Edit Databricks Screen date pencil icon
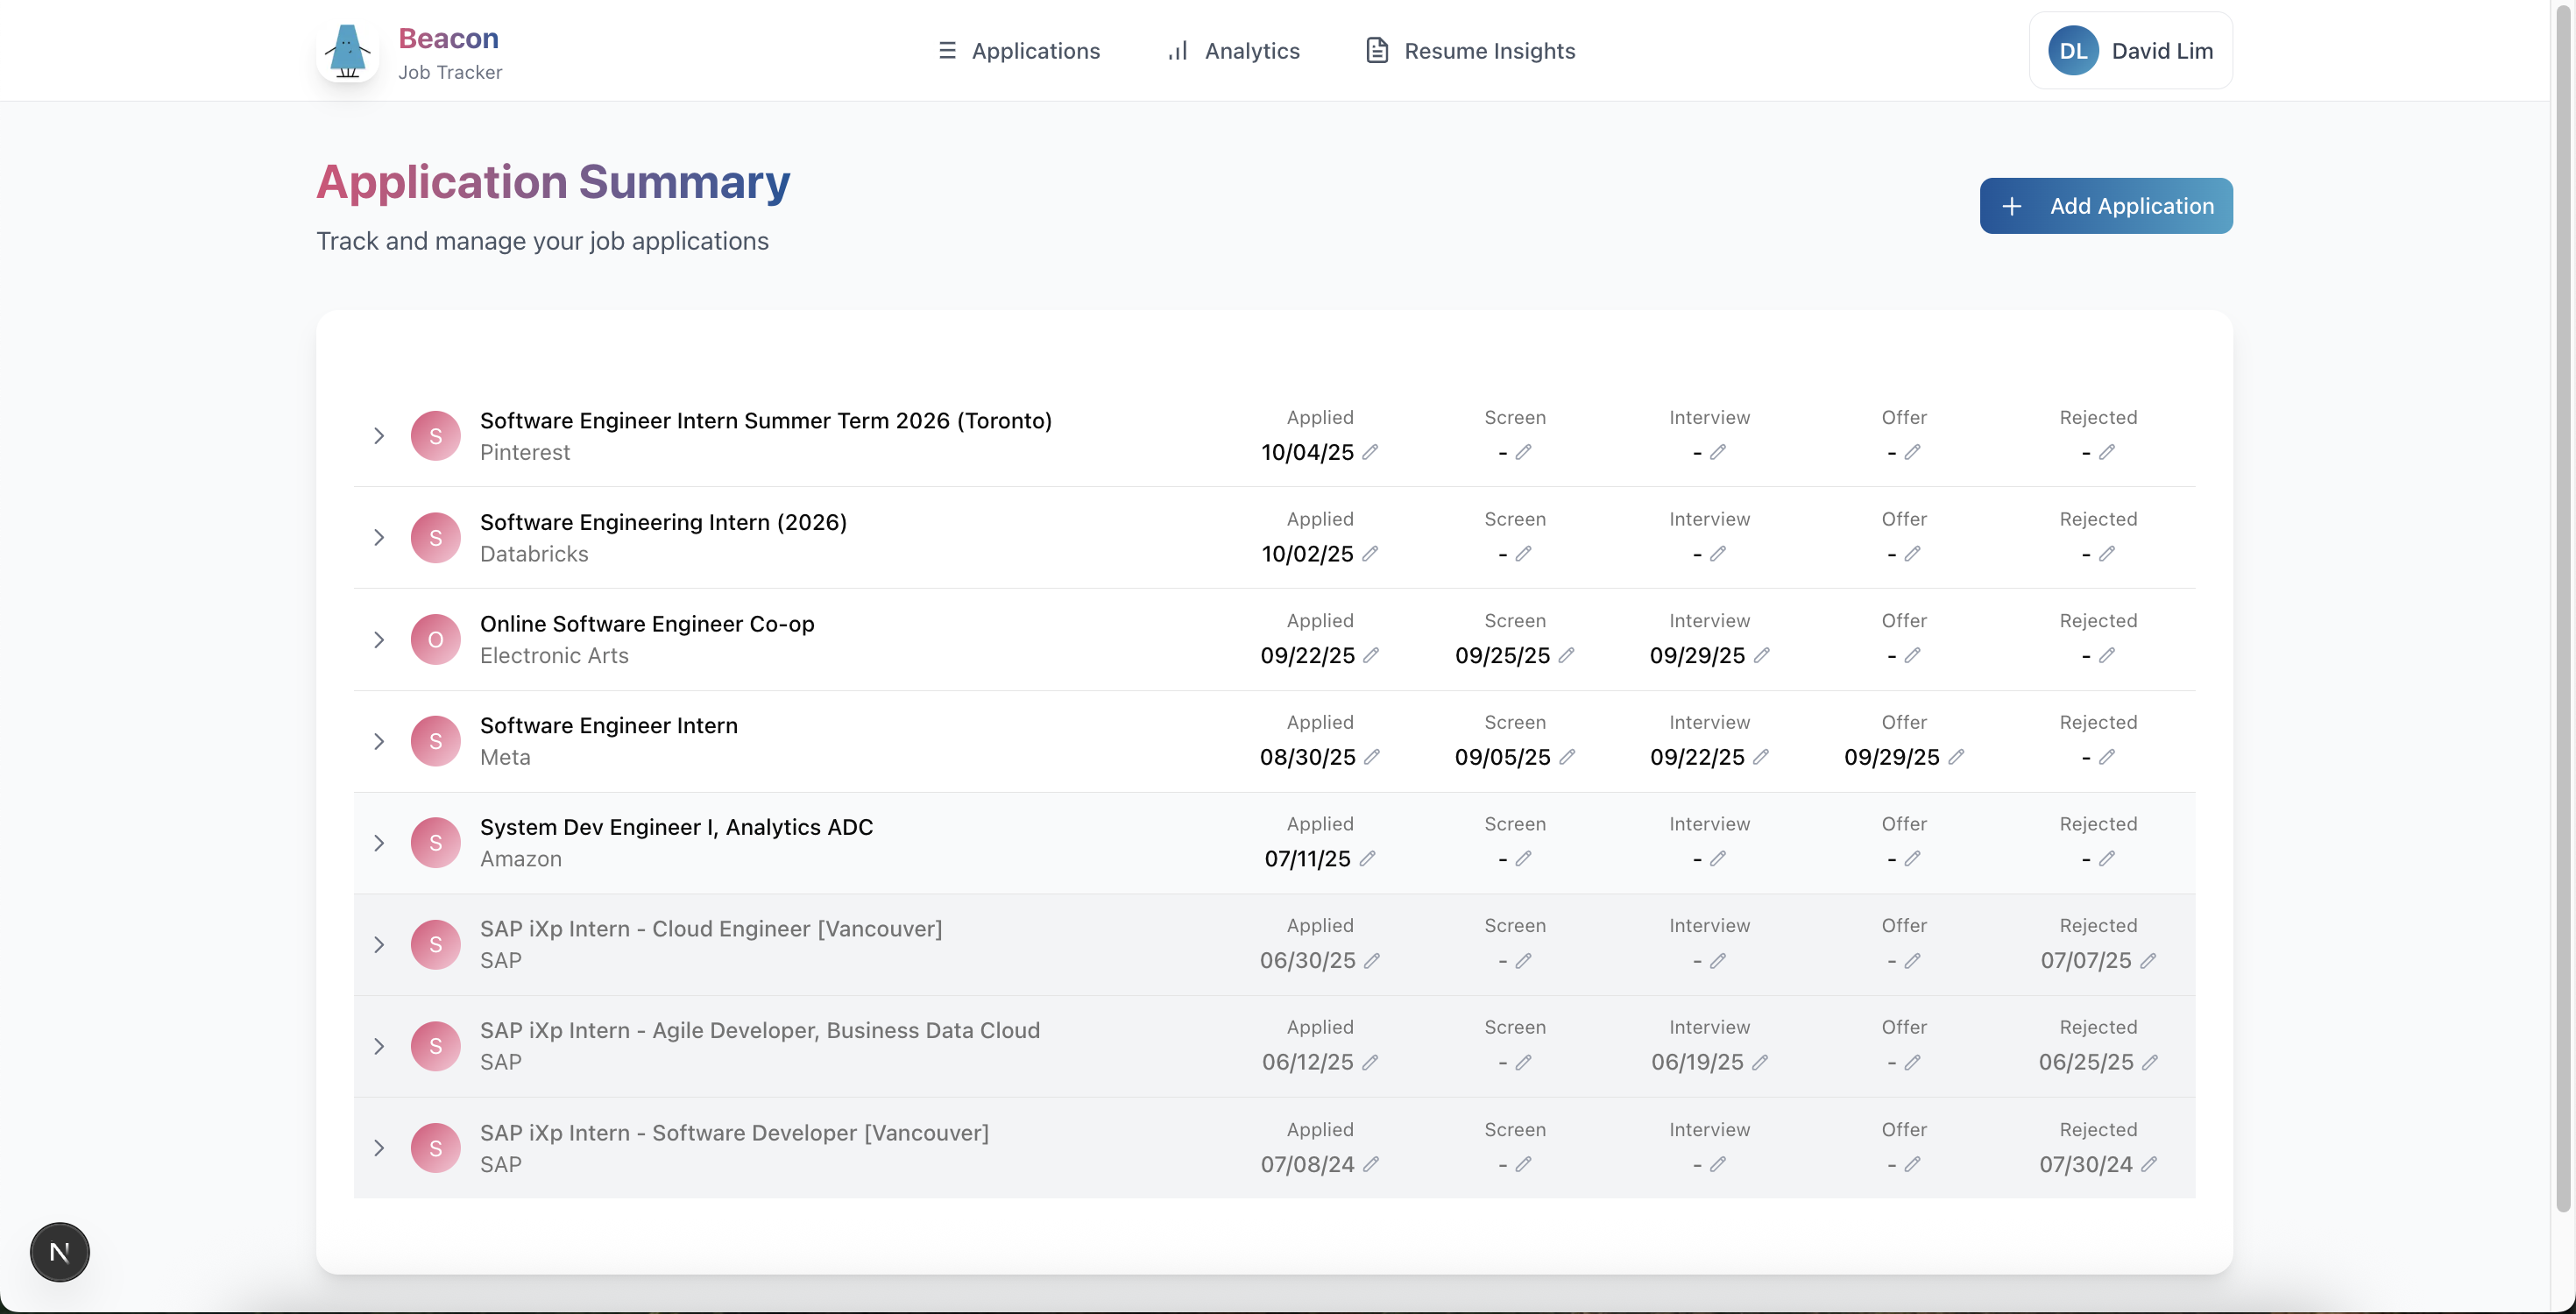The height and width of the screenshot is (1314, 2576). (x=1523, y=553)
